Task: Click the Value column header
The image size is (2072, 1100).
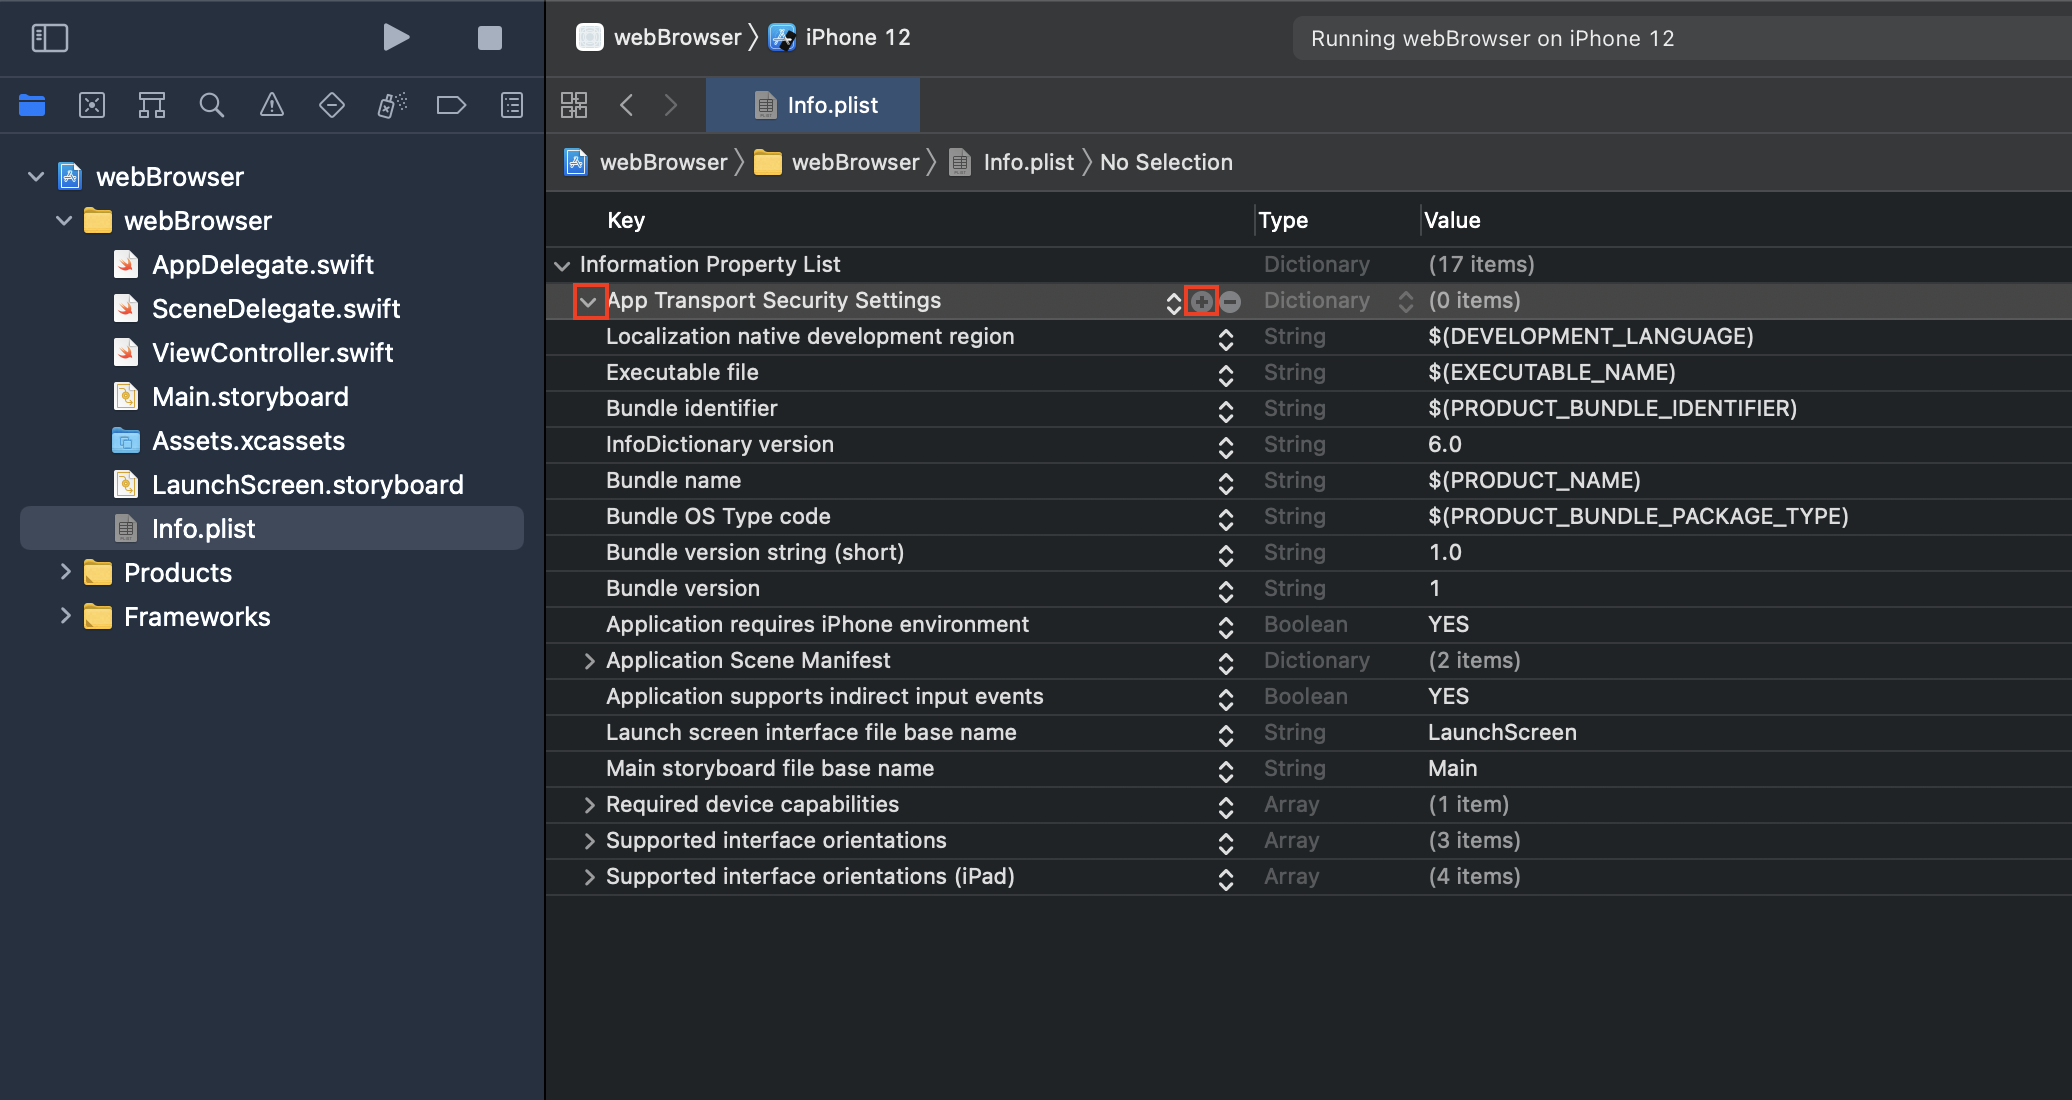Action: click(x=1452, y=220)
